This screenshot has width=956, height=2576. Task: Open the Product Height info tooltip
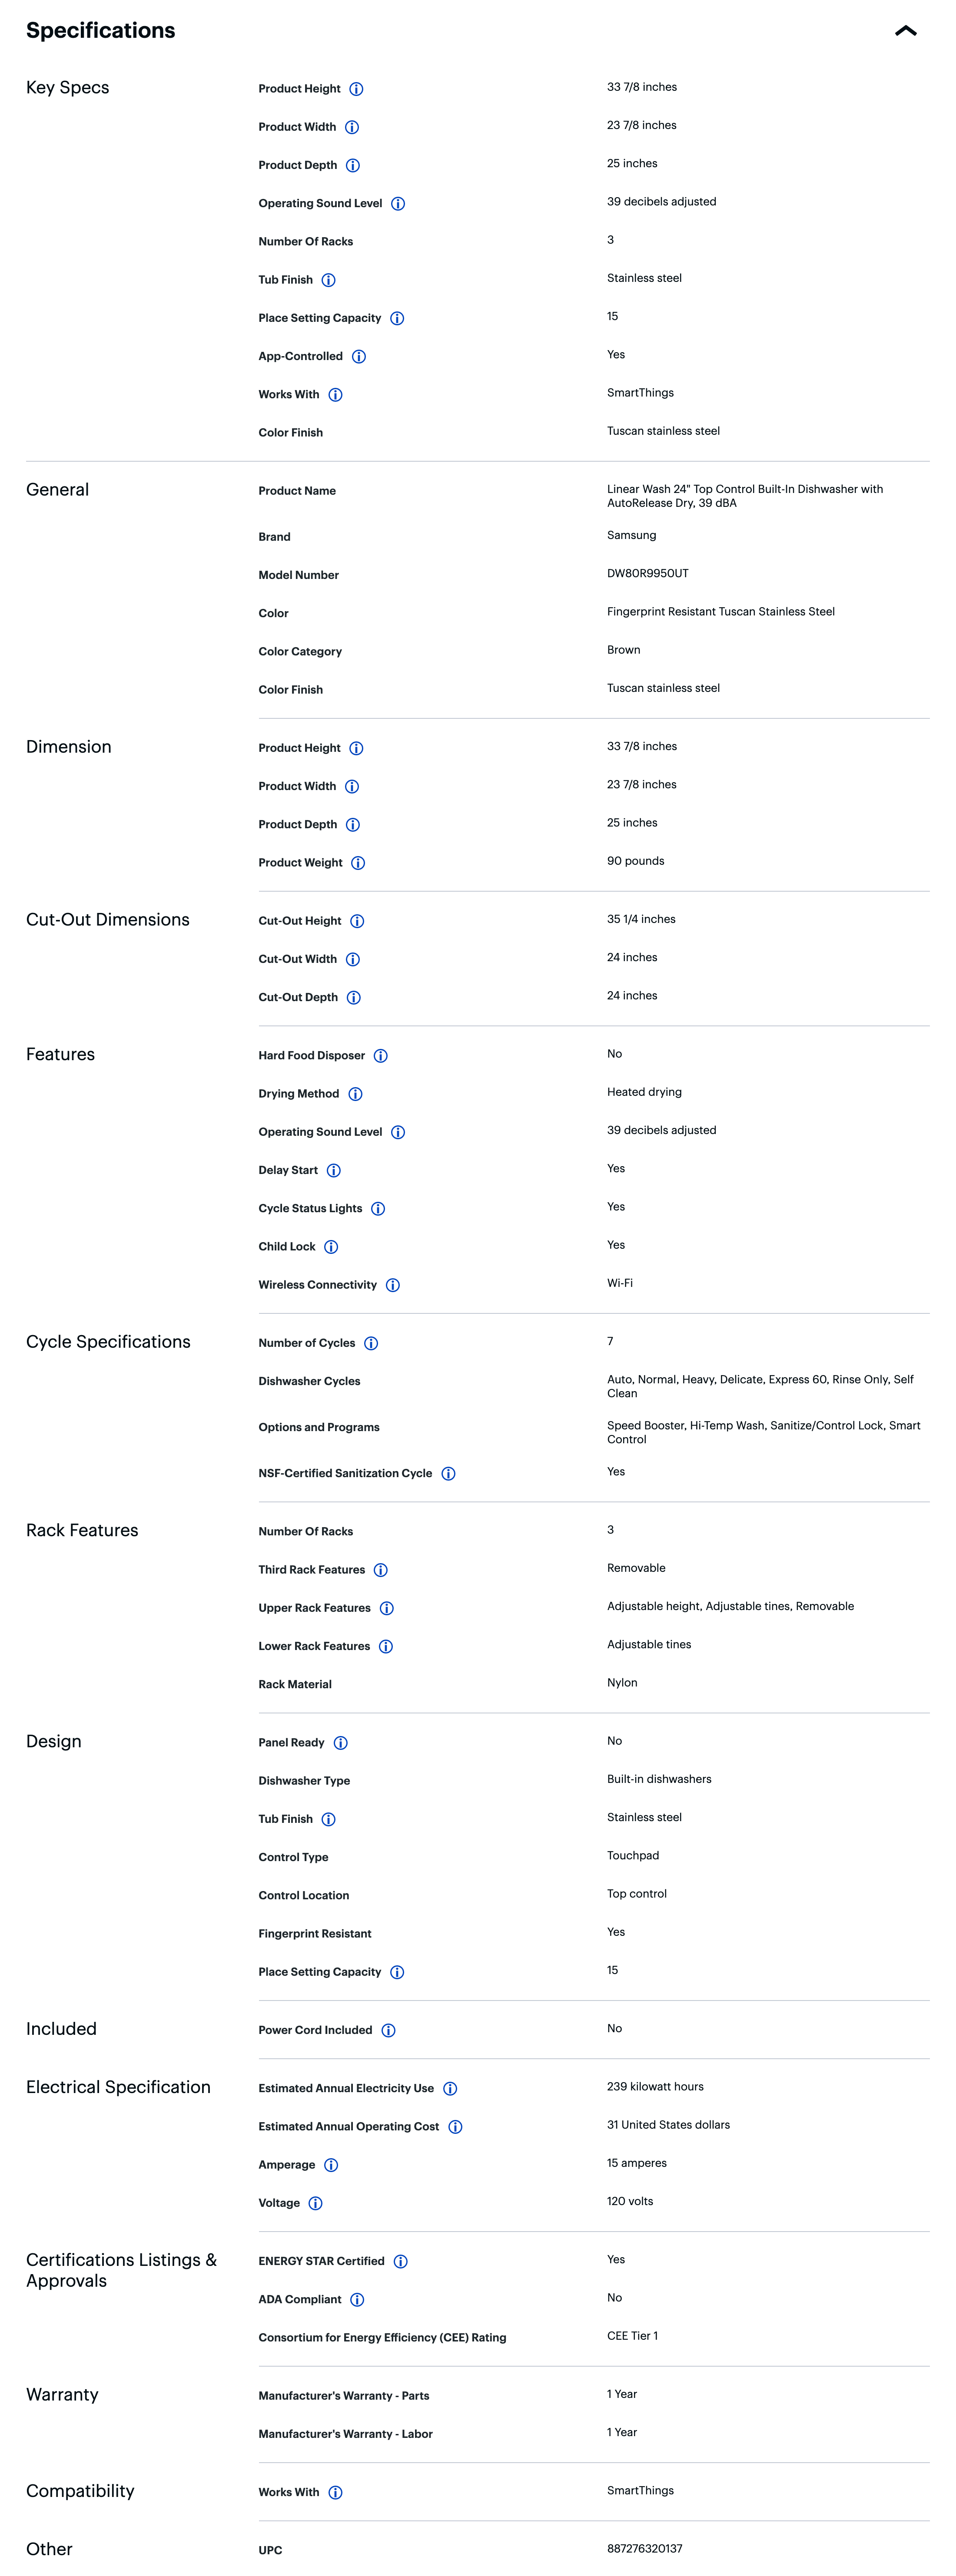358,89
